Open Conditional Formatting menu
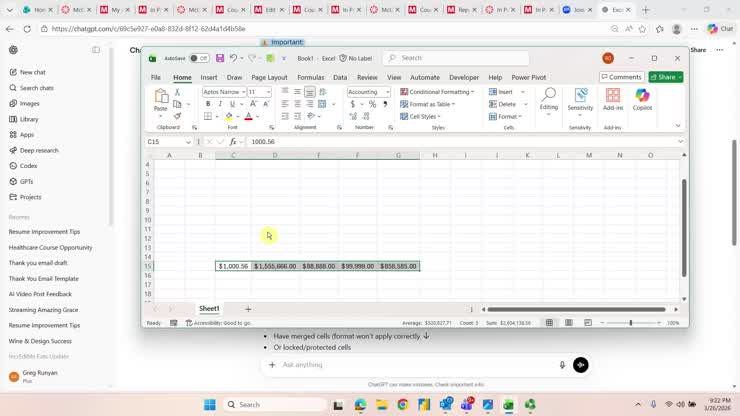 [x=437, y=92]
